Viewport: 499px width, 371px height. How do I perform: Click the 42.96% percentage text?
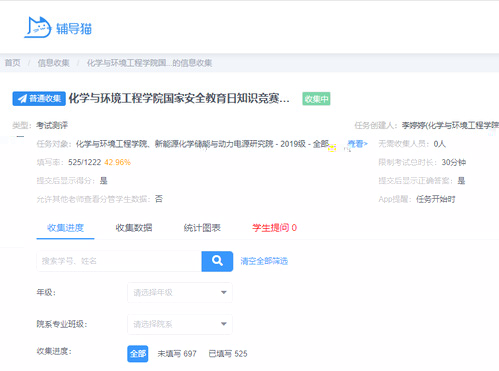pos(117,162)
